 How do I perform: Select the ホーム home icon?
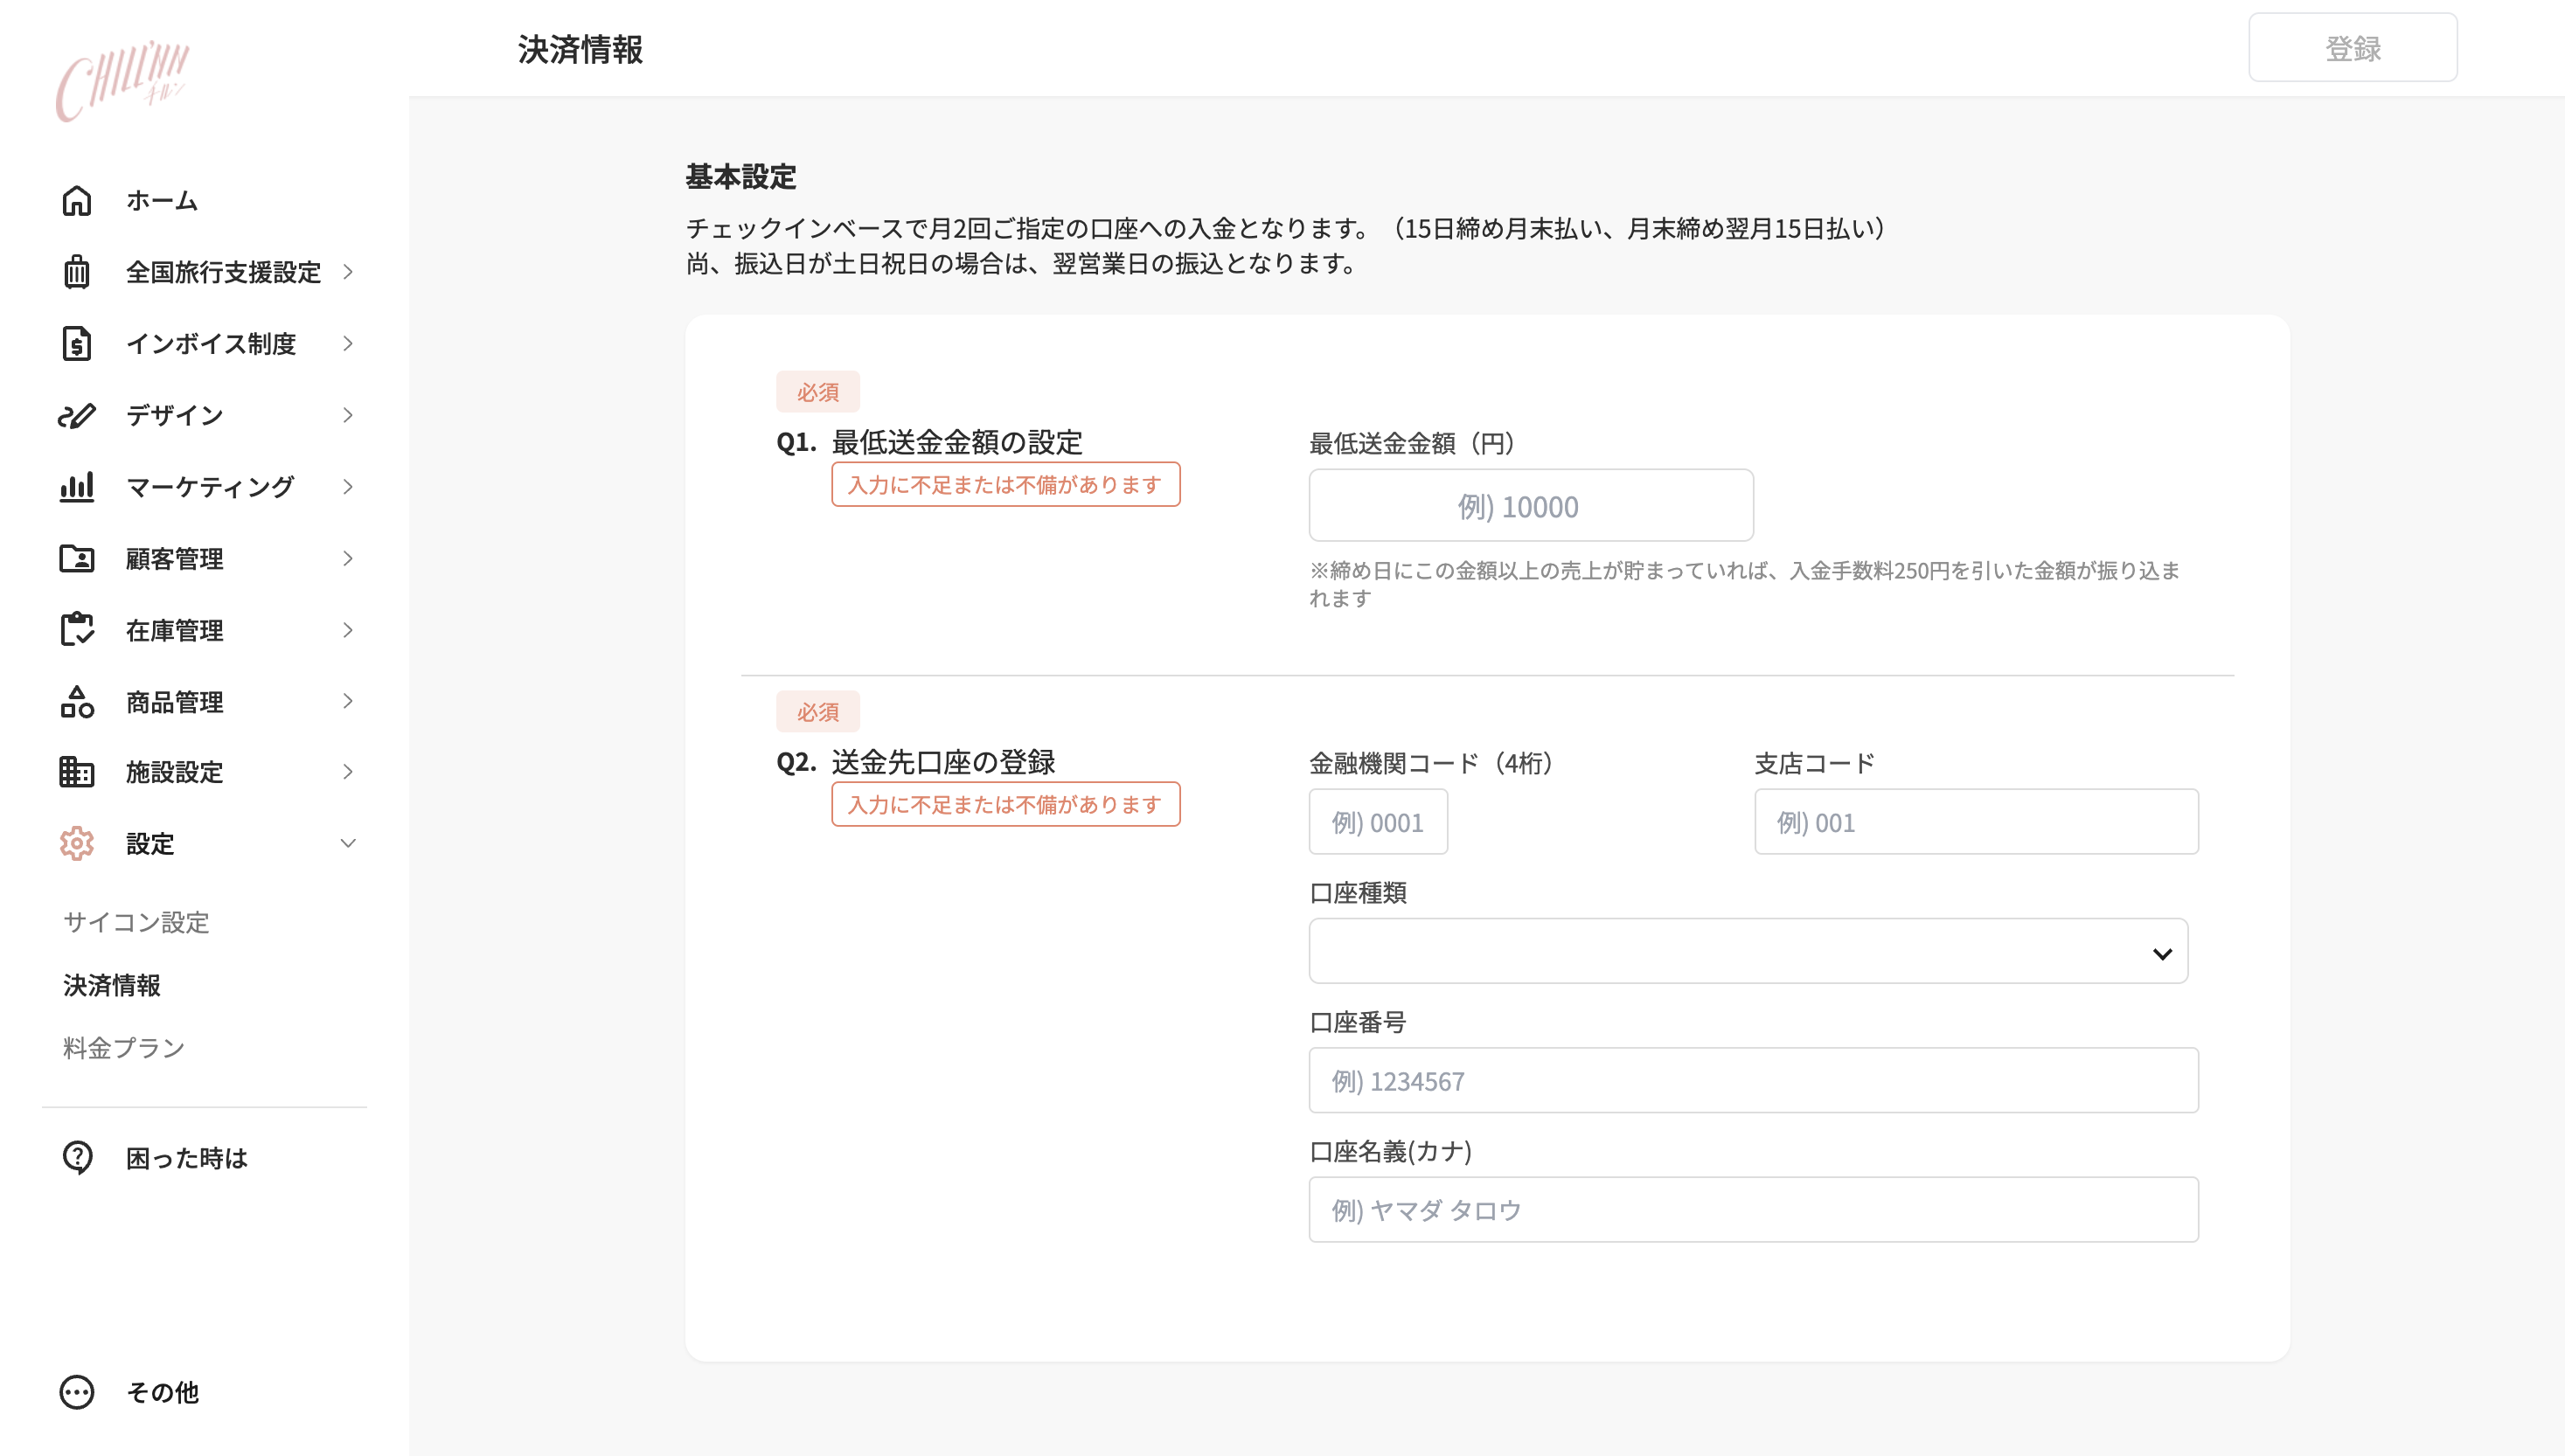77,200
